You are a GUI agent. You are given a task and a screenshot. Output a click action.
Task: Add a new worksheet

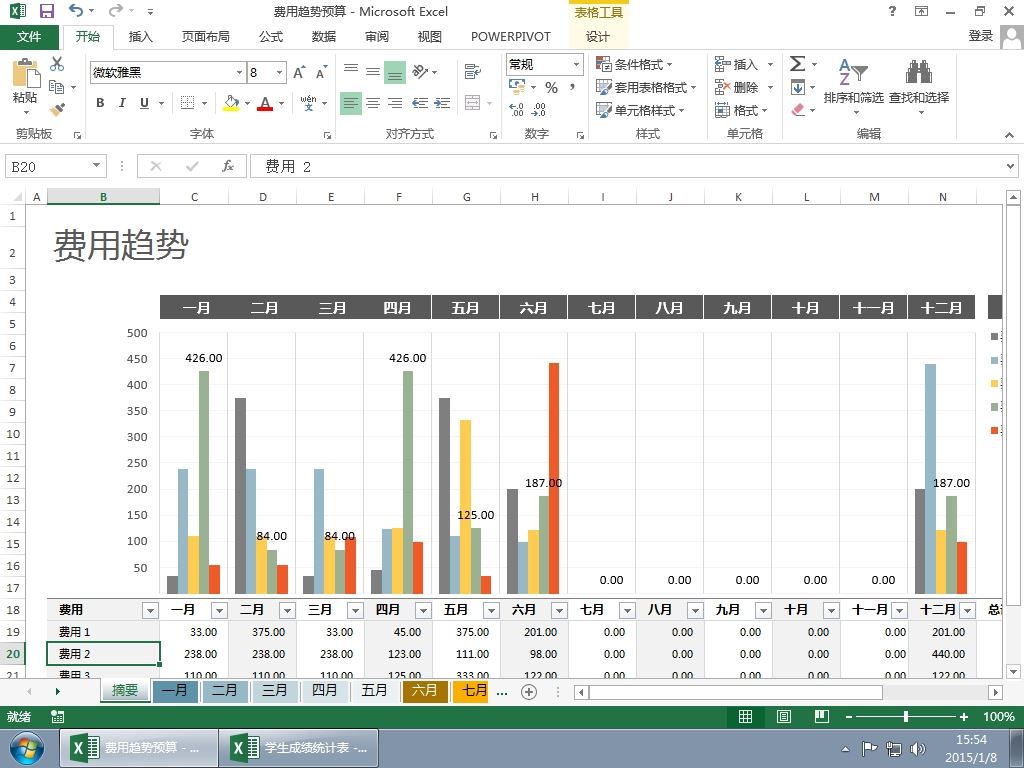(x=528, y=692)
